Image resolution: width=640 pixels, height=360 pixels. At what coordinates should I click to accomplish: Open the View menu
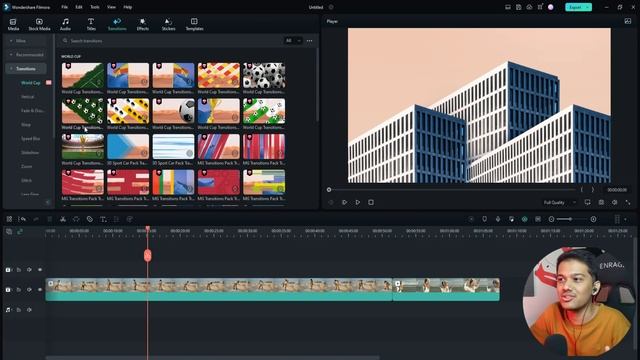[x=111, y=7]
